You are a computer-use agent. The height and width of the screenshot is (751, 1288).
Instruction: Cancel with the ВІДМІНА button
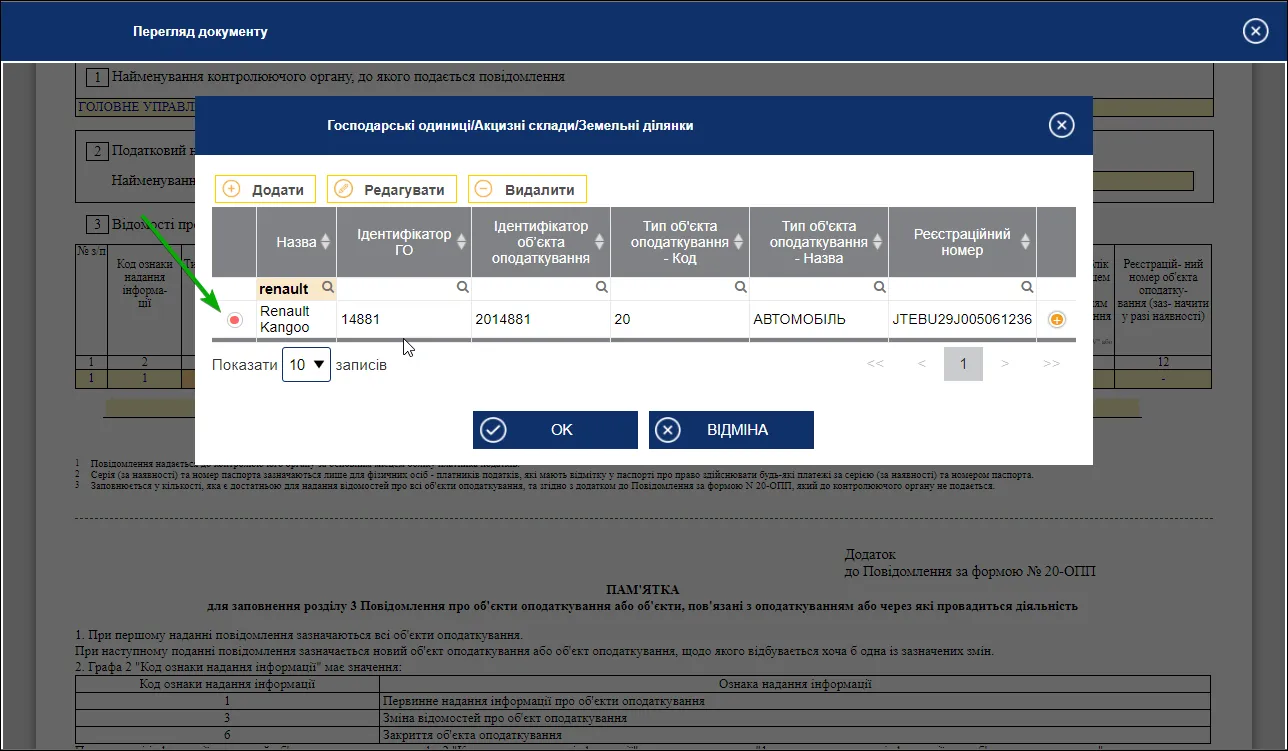click(731, 430)
